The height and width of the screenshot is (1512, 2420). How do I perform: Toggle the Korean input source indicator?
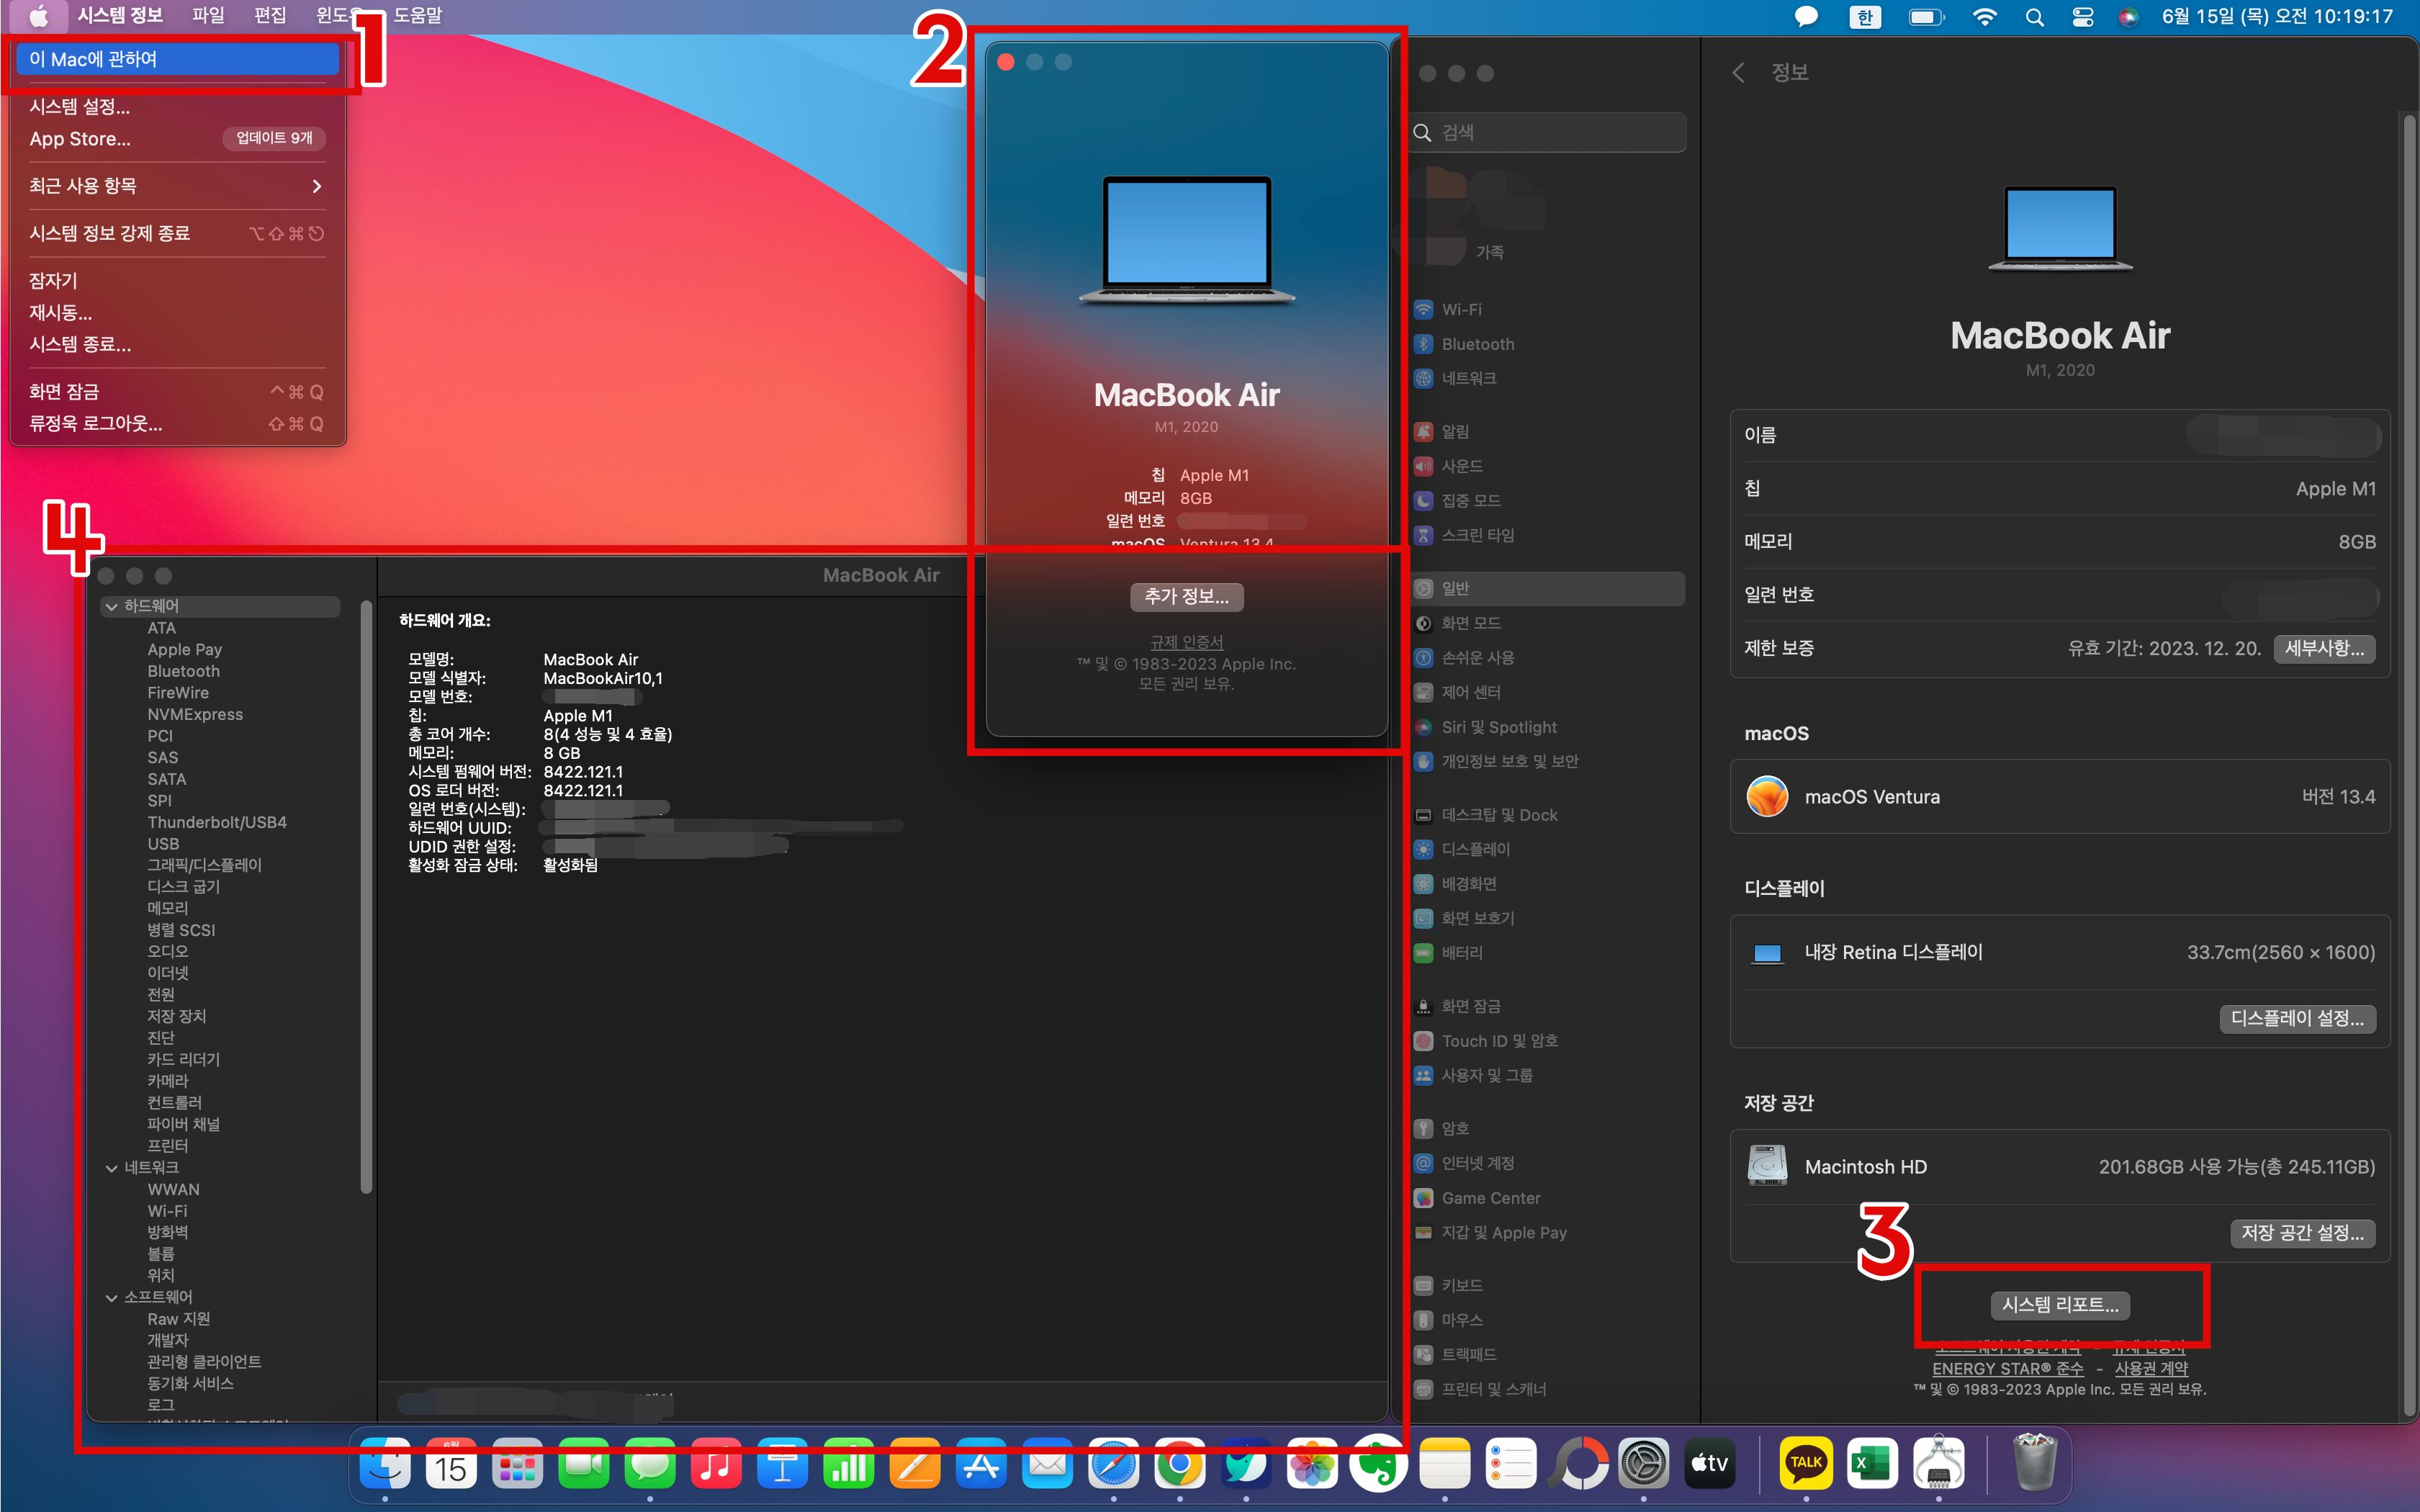[1864, 17]
